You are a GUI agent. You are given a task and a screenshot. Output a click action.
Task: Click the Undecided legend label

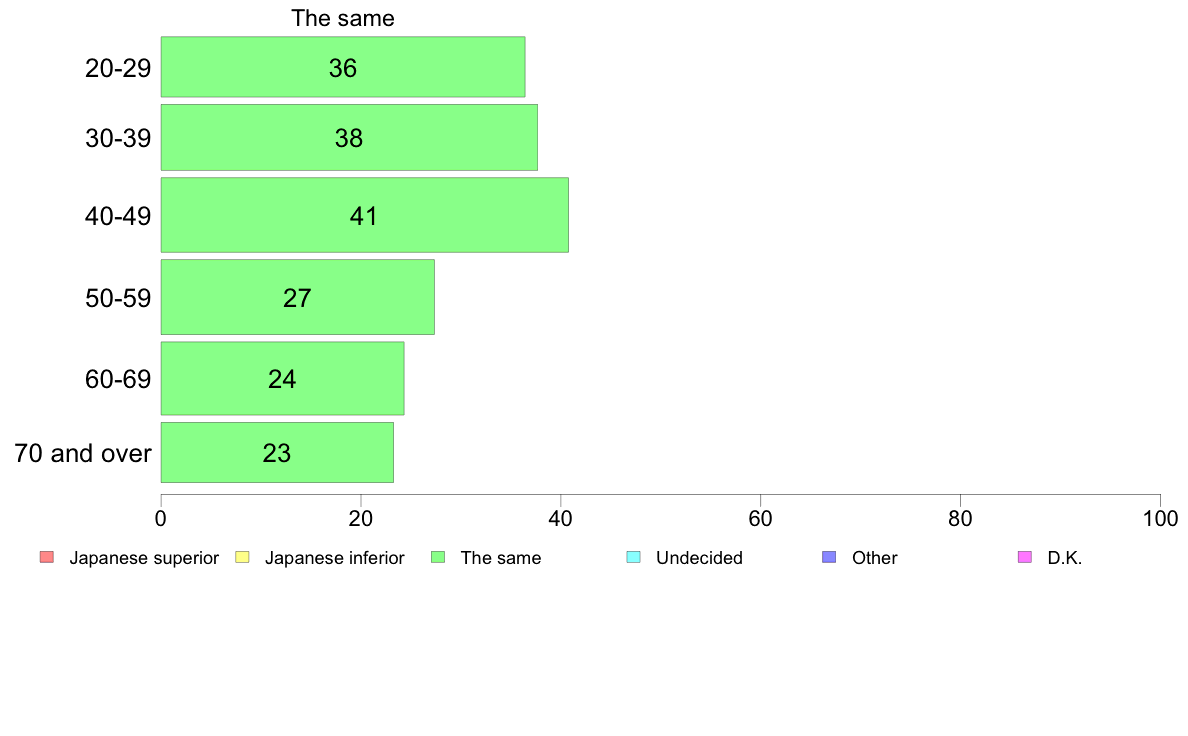tap(699, 558)
